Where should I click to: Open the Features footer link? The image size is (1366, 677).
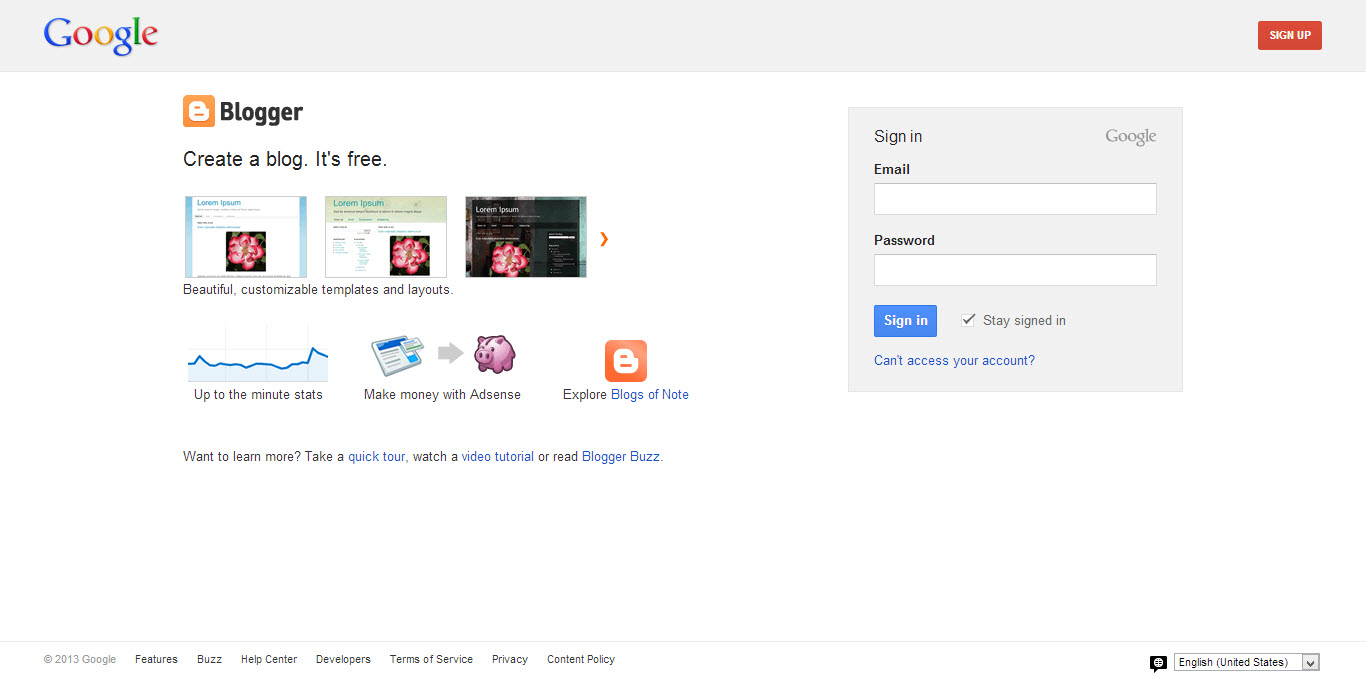(x=156, y=660)
